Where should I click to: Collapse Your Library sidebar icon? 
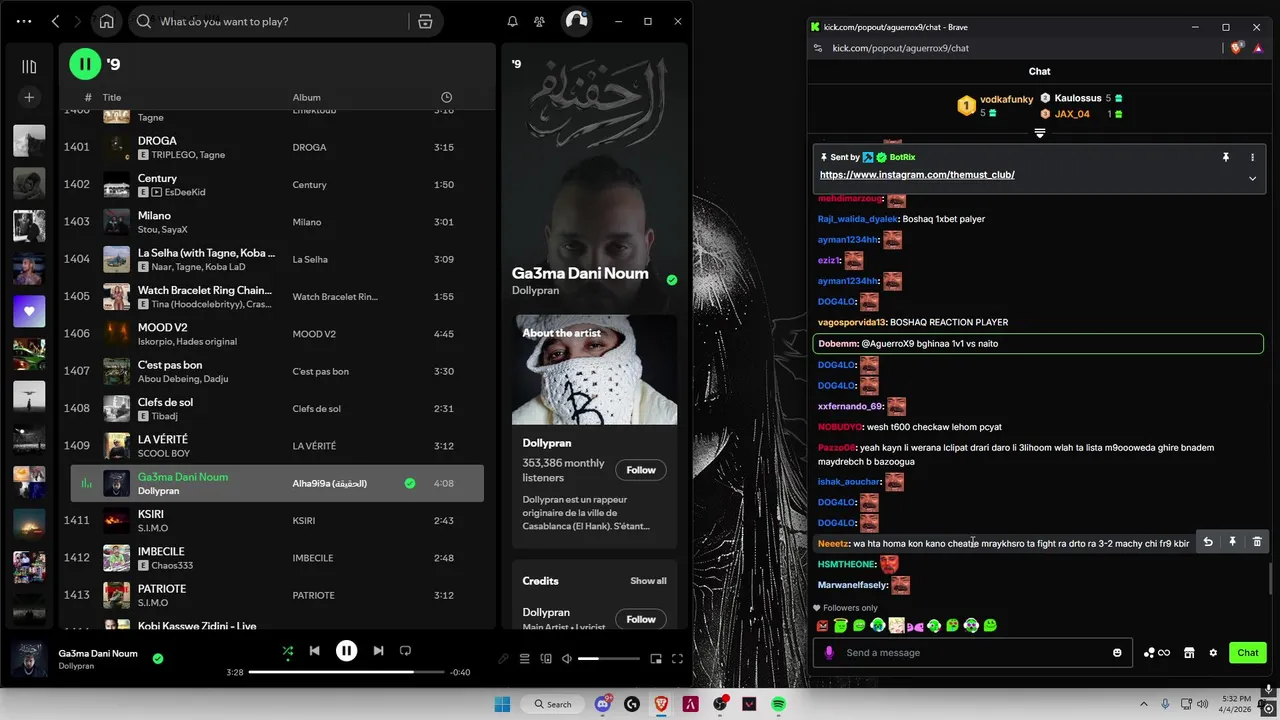tap(29, 66)
